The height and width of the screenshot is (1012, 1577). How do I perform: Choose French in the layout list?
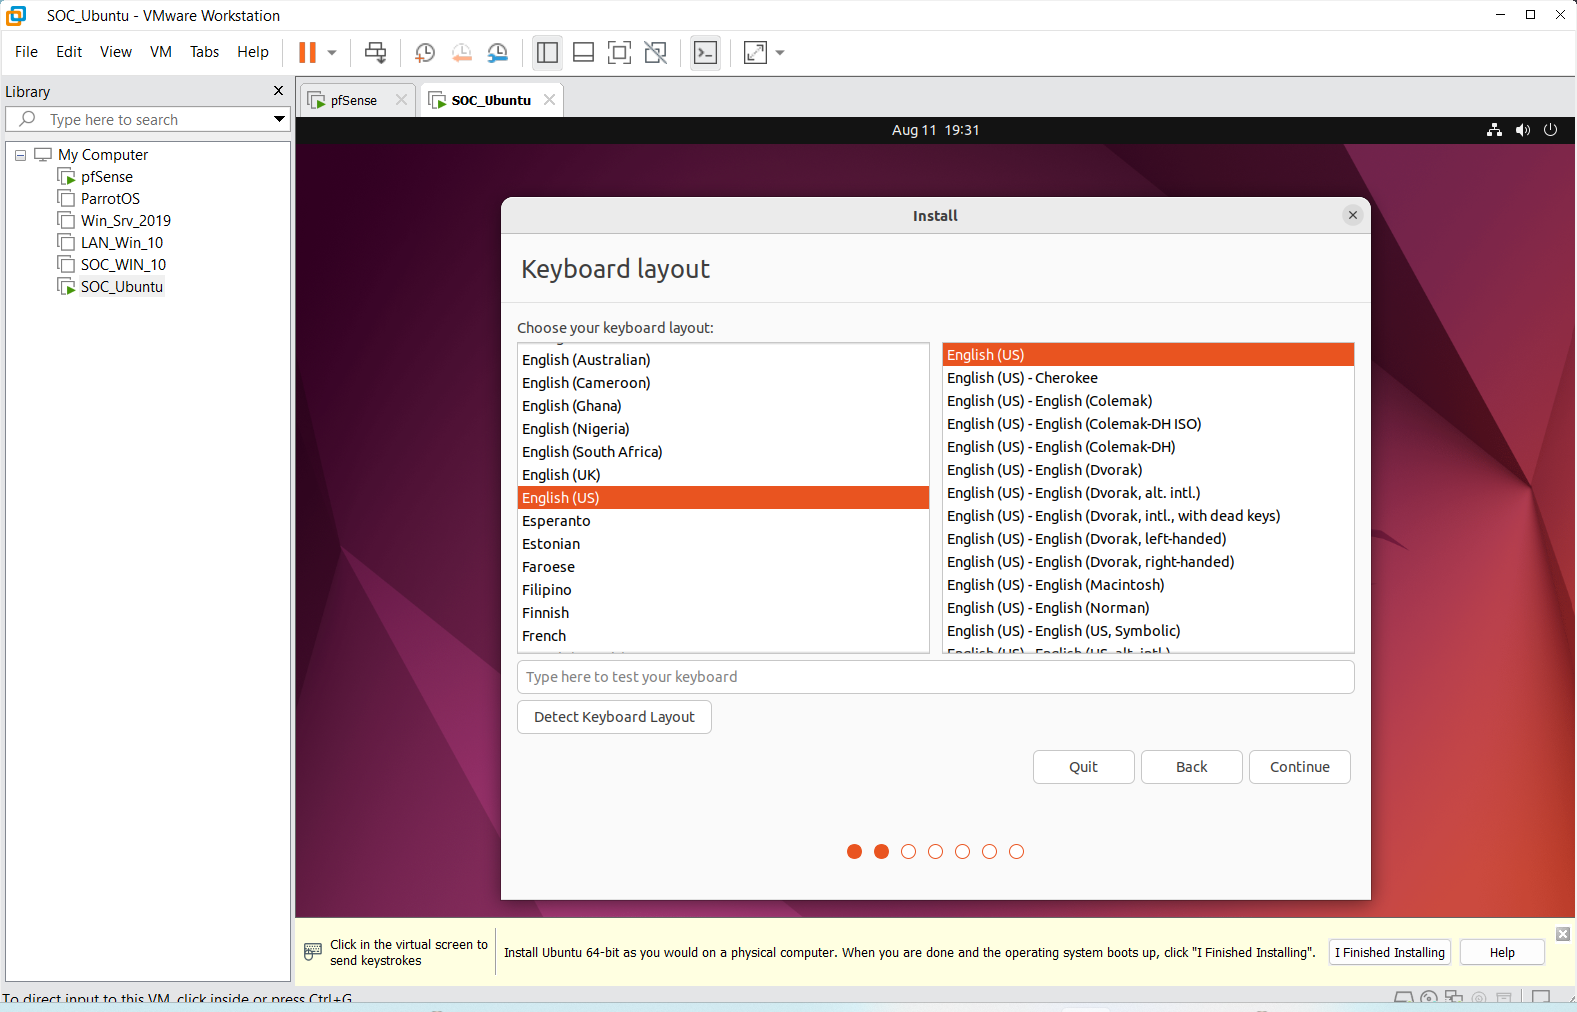coord(723,636)
